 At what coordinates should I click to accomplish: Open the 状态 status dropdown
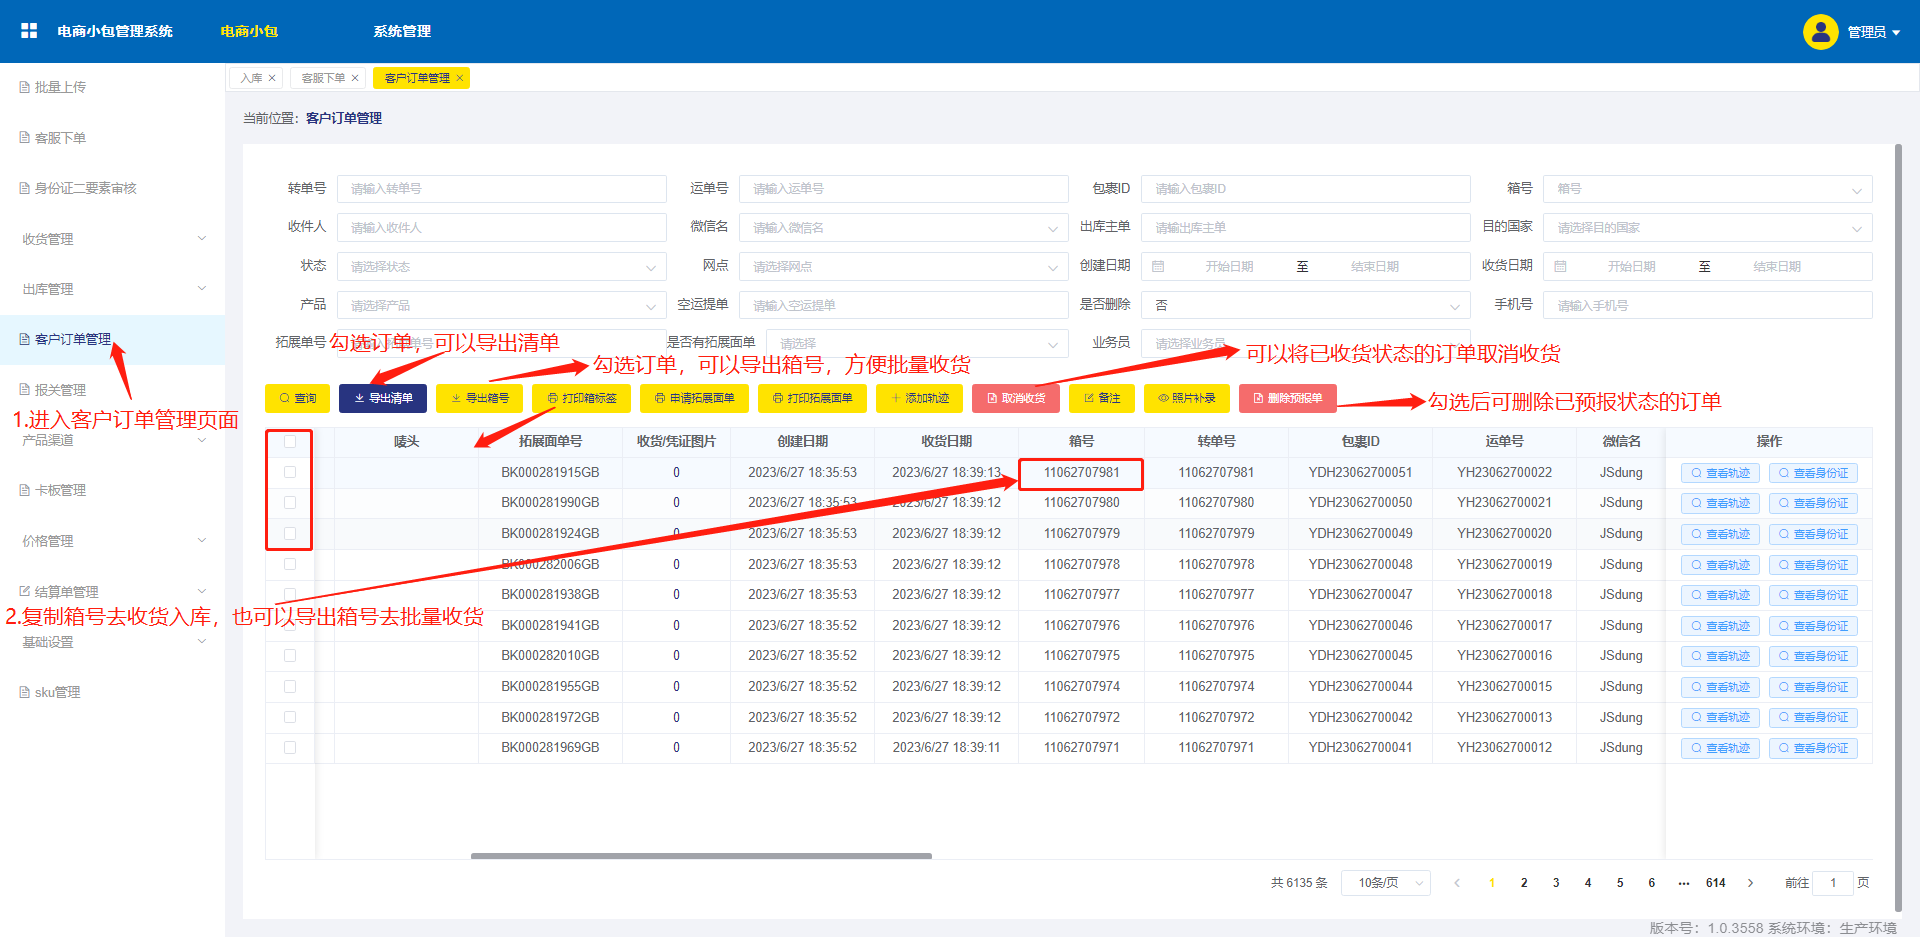(501, 267)
